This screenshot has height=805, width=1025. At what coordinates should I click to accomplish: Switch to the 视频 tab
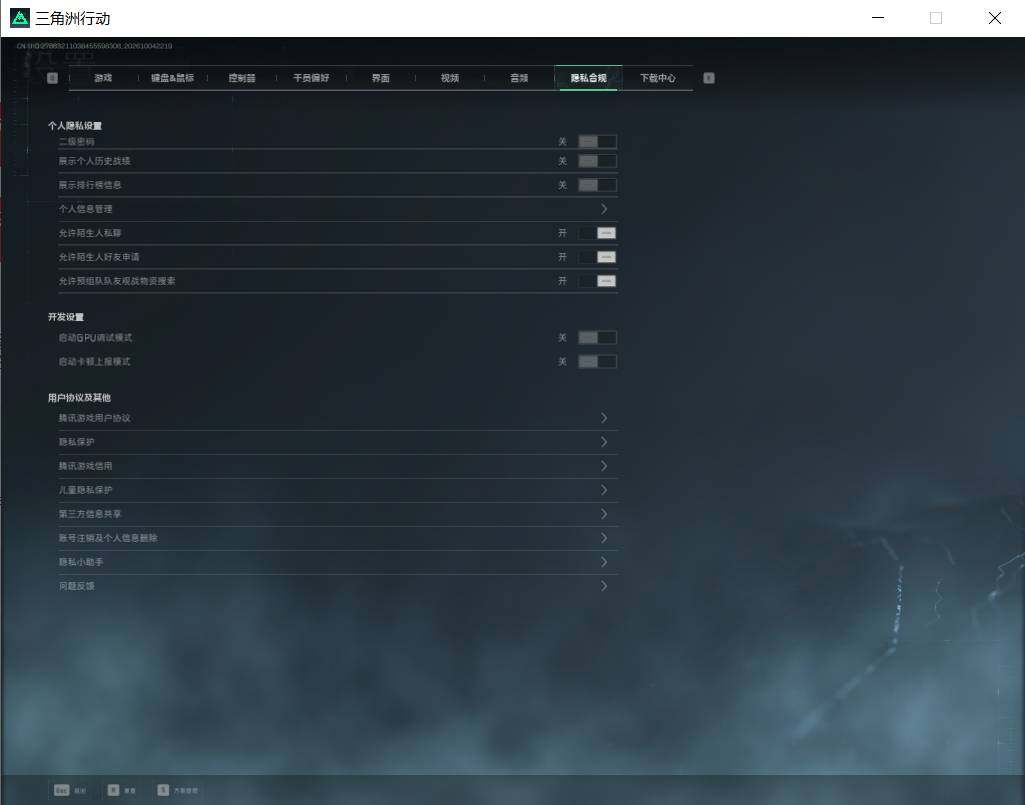click(450, 78)
